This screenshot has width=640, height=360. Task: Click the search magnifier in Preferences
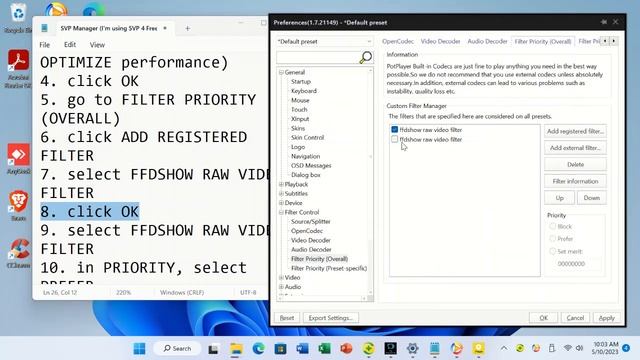tap(365, 57)
